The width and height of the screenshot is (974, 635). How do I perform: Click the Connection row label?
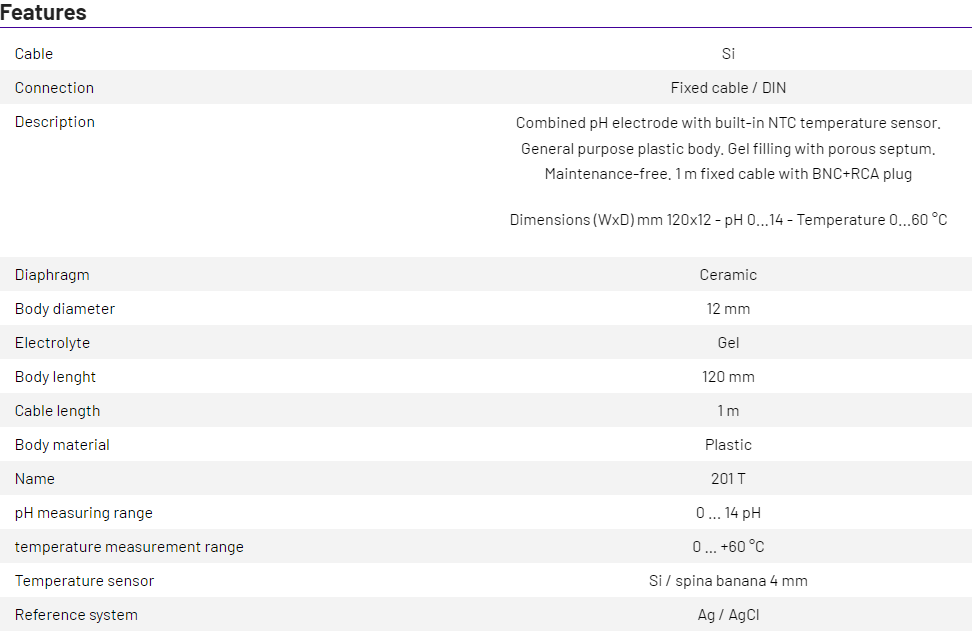[54, 88]
